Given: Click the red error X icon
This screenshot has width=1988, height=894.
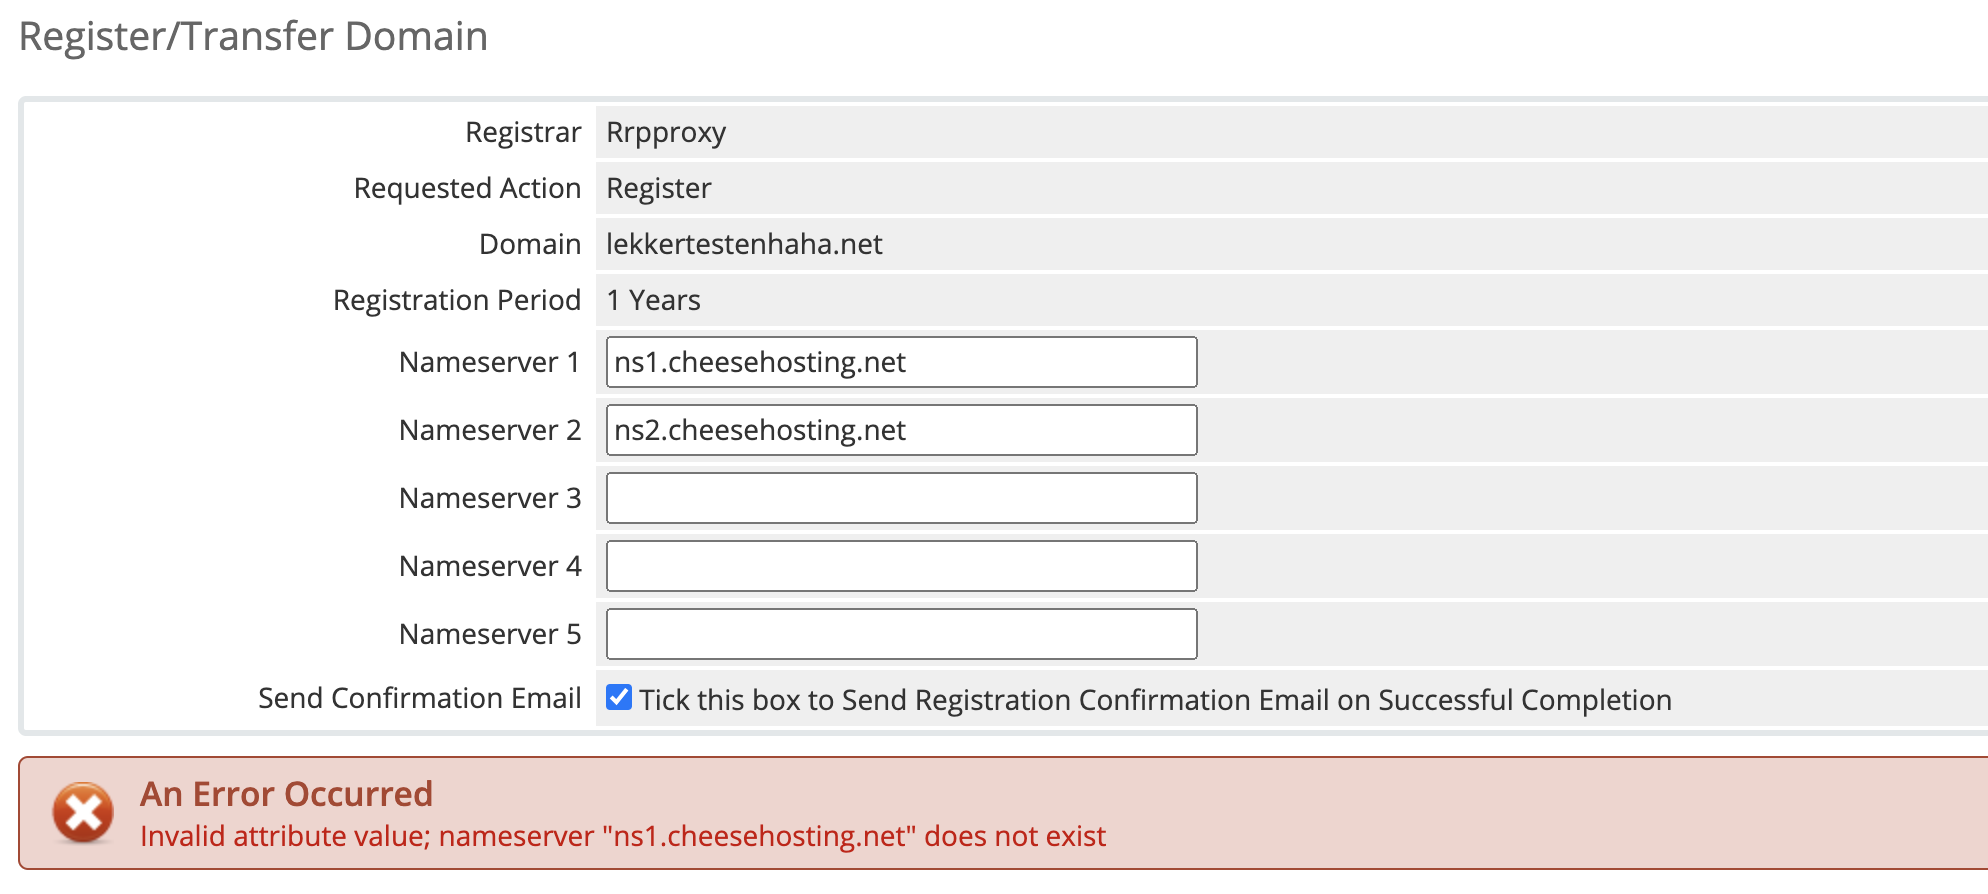Looking at the screenshot, I should 83,812.
